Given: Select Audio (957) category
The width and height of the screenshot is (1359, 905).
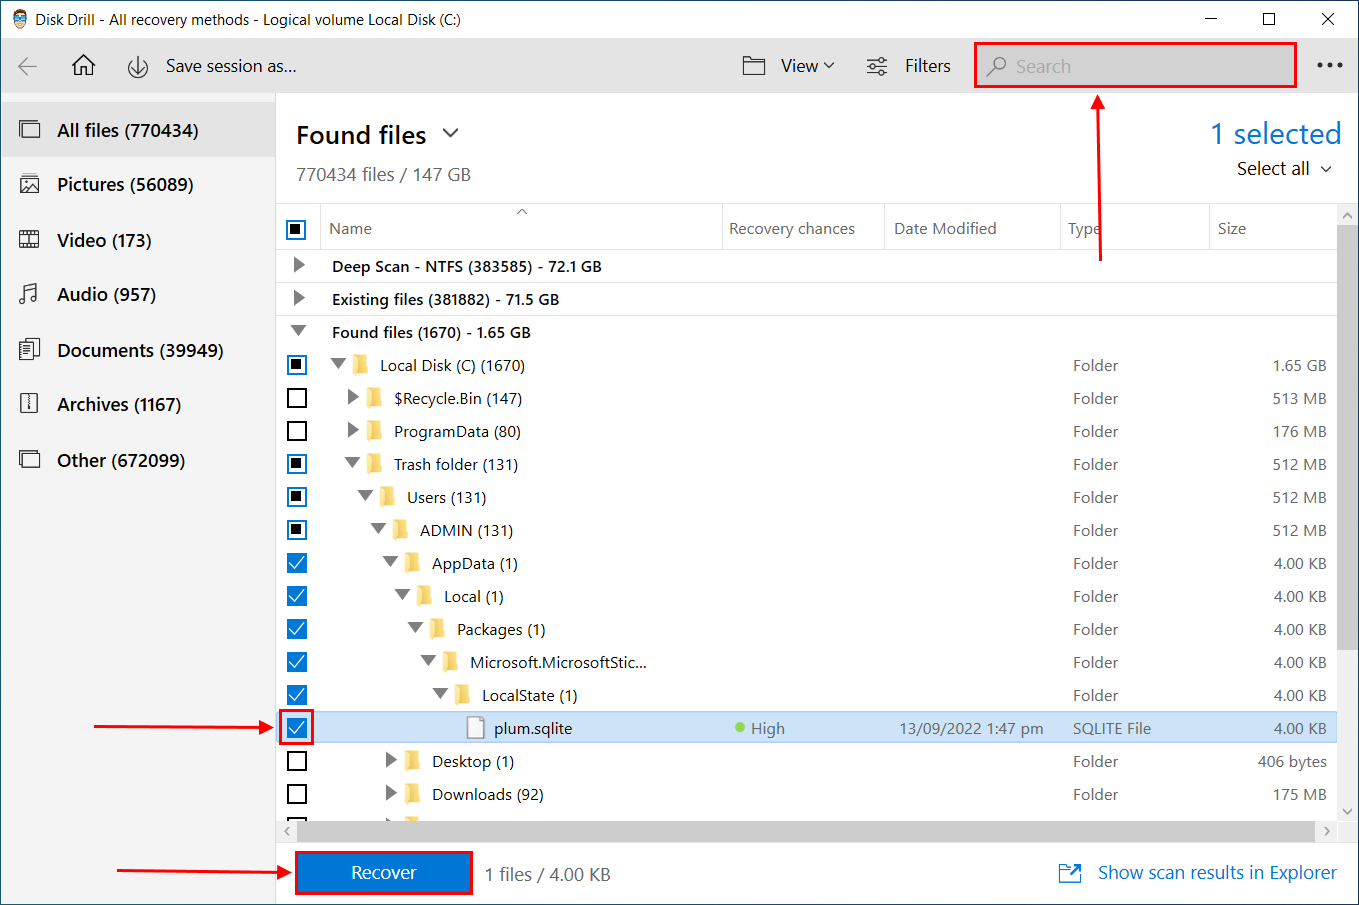Looking at the screenshot, I should [138, 294].
